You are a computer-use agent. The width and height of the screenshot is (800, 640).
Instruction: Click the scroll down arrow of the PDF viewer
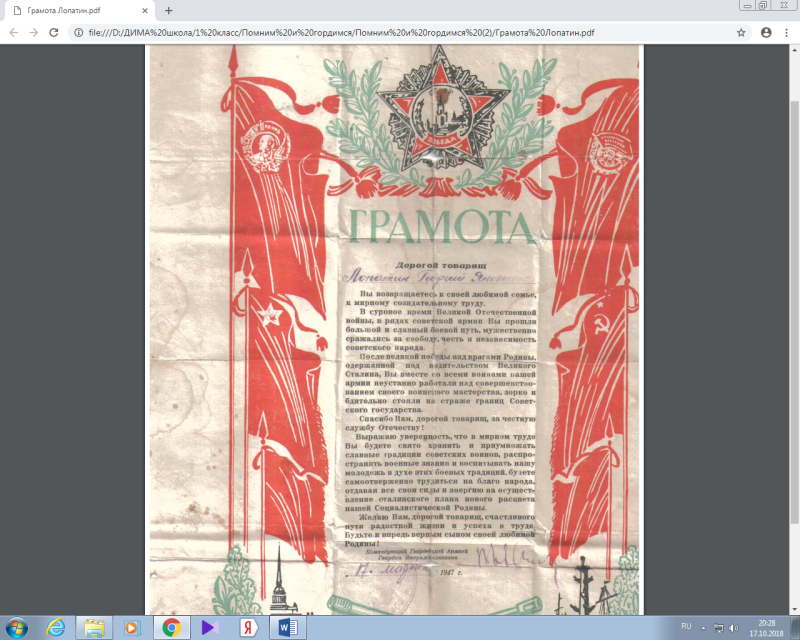(x=794, y=609)
